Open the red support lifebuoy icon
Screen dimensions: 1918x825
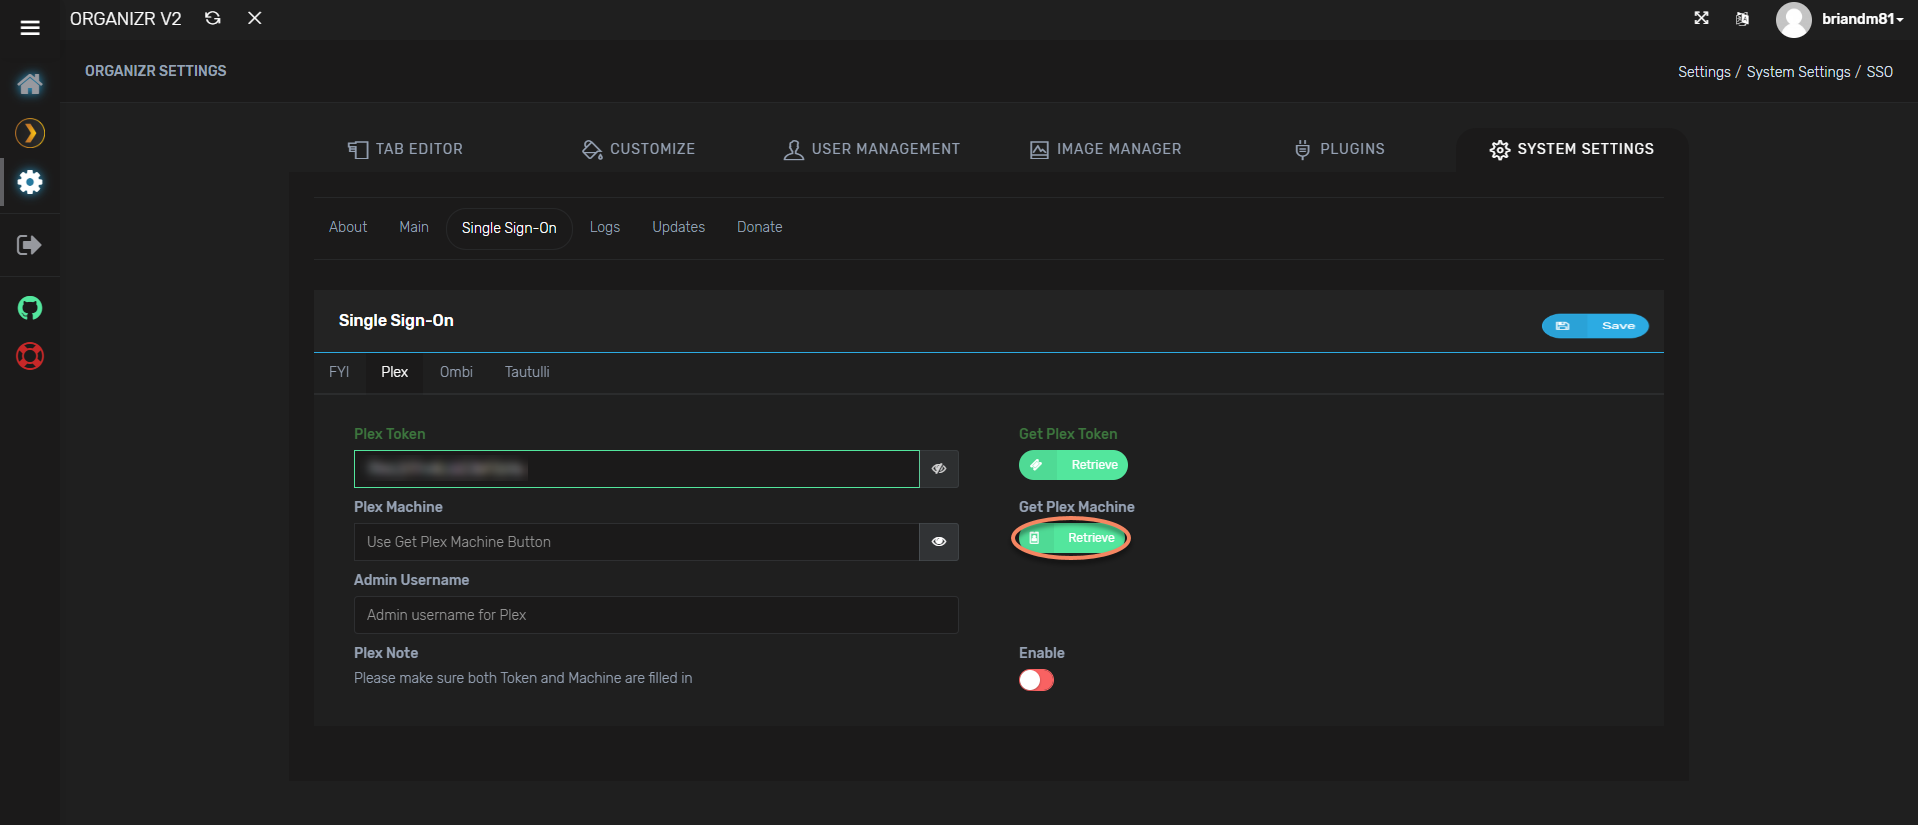(x=30, y=356)
